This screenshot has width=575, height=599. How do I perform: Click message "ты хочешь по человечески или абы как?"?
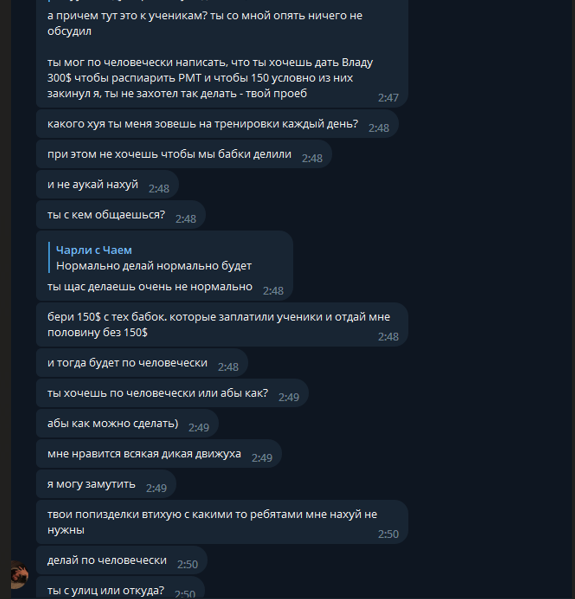172,393
